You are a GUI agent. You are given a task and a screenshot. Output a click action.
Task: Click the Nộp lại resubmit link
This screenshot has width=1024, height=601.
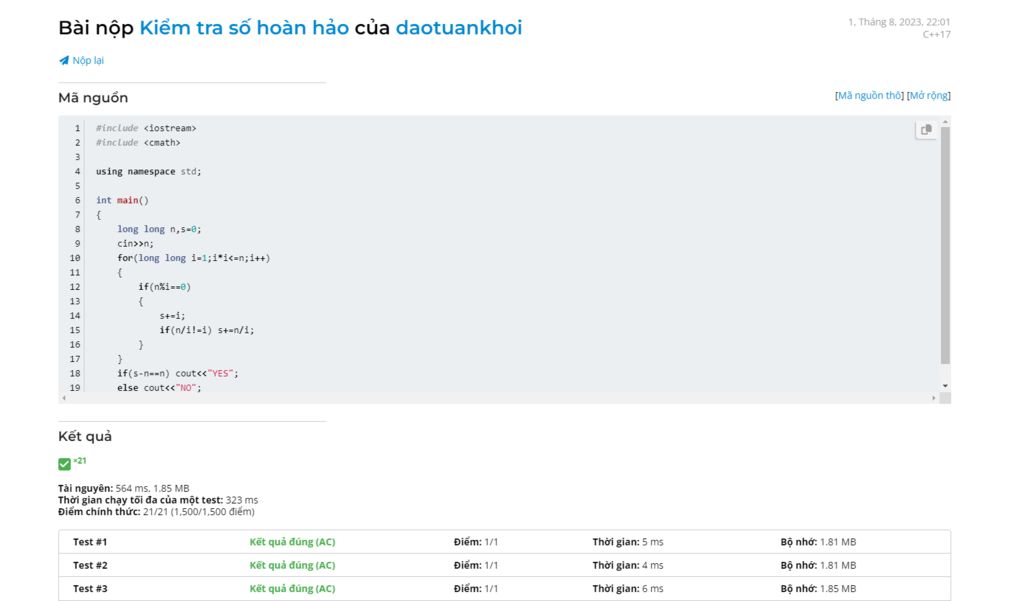88,60
